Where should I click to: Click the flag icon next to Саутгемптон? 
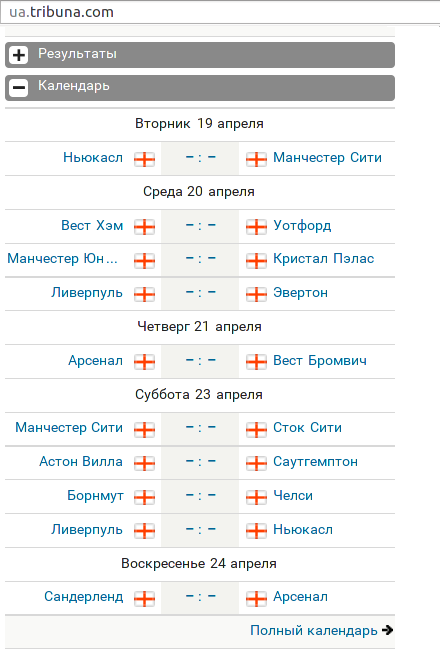tap(257, 463)
